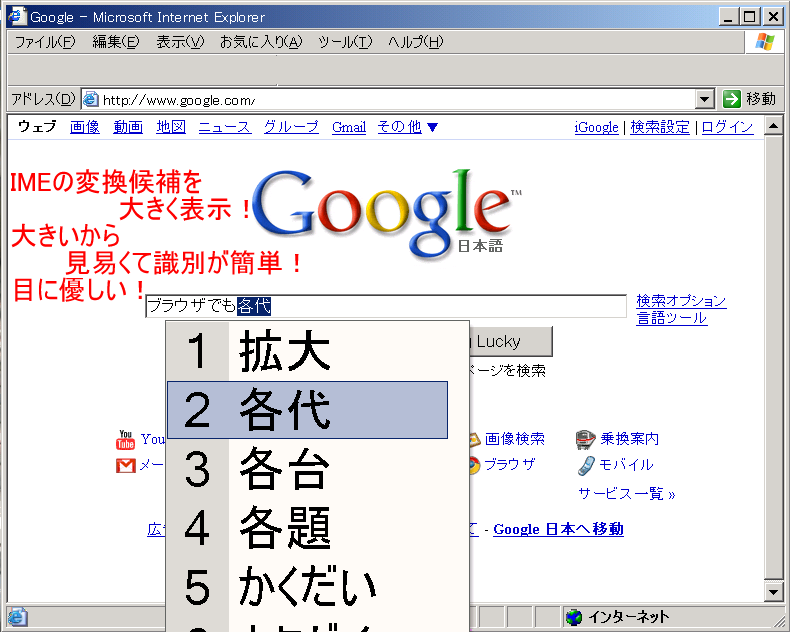Click the Chrome ブラウザ link

(509, 464)
